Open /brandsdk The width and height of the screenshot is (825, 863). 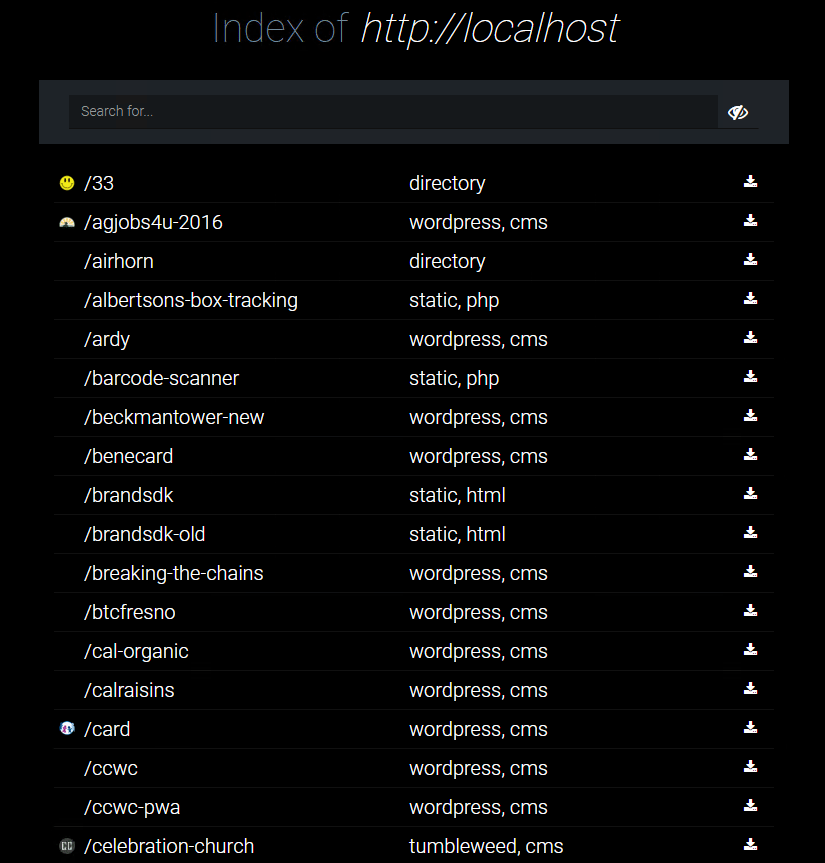[128, 495]
